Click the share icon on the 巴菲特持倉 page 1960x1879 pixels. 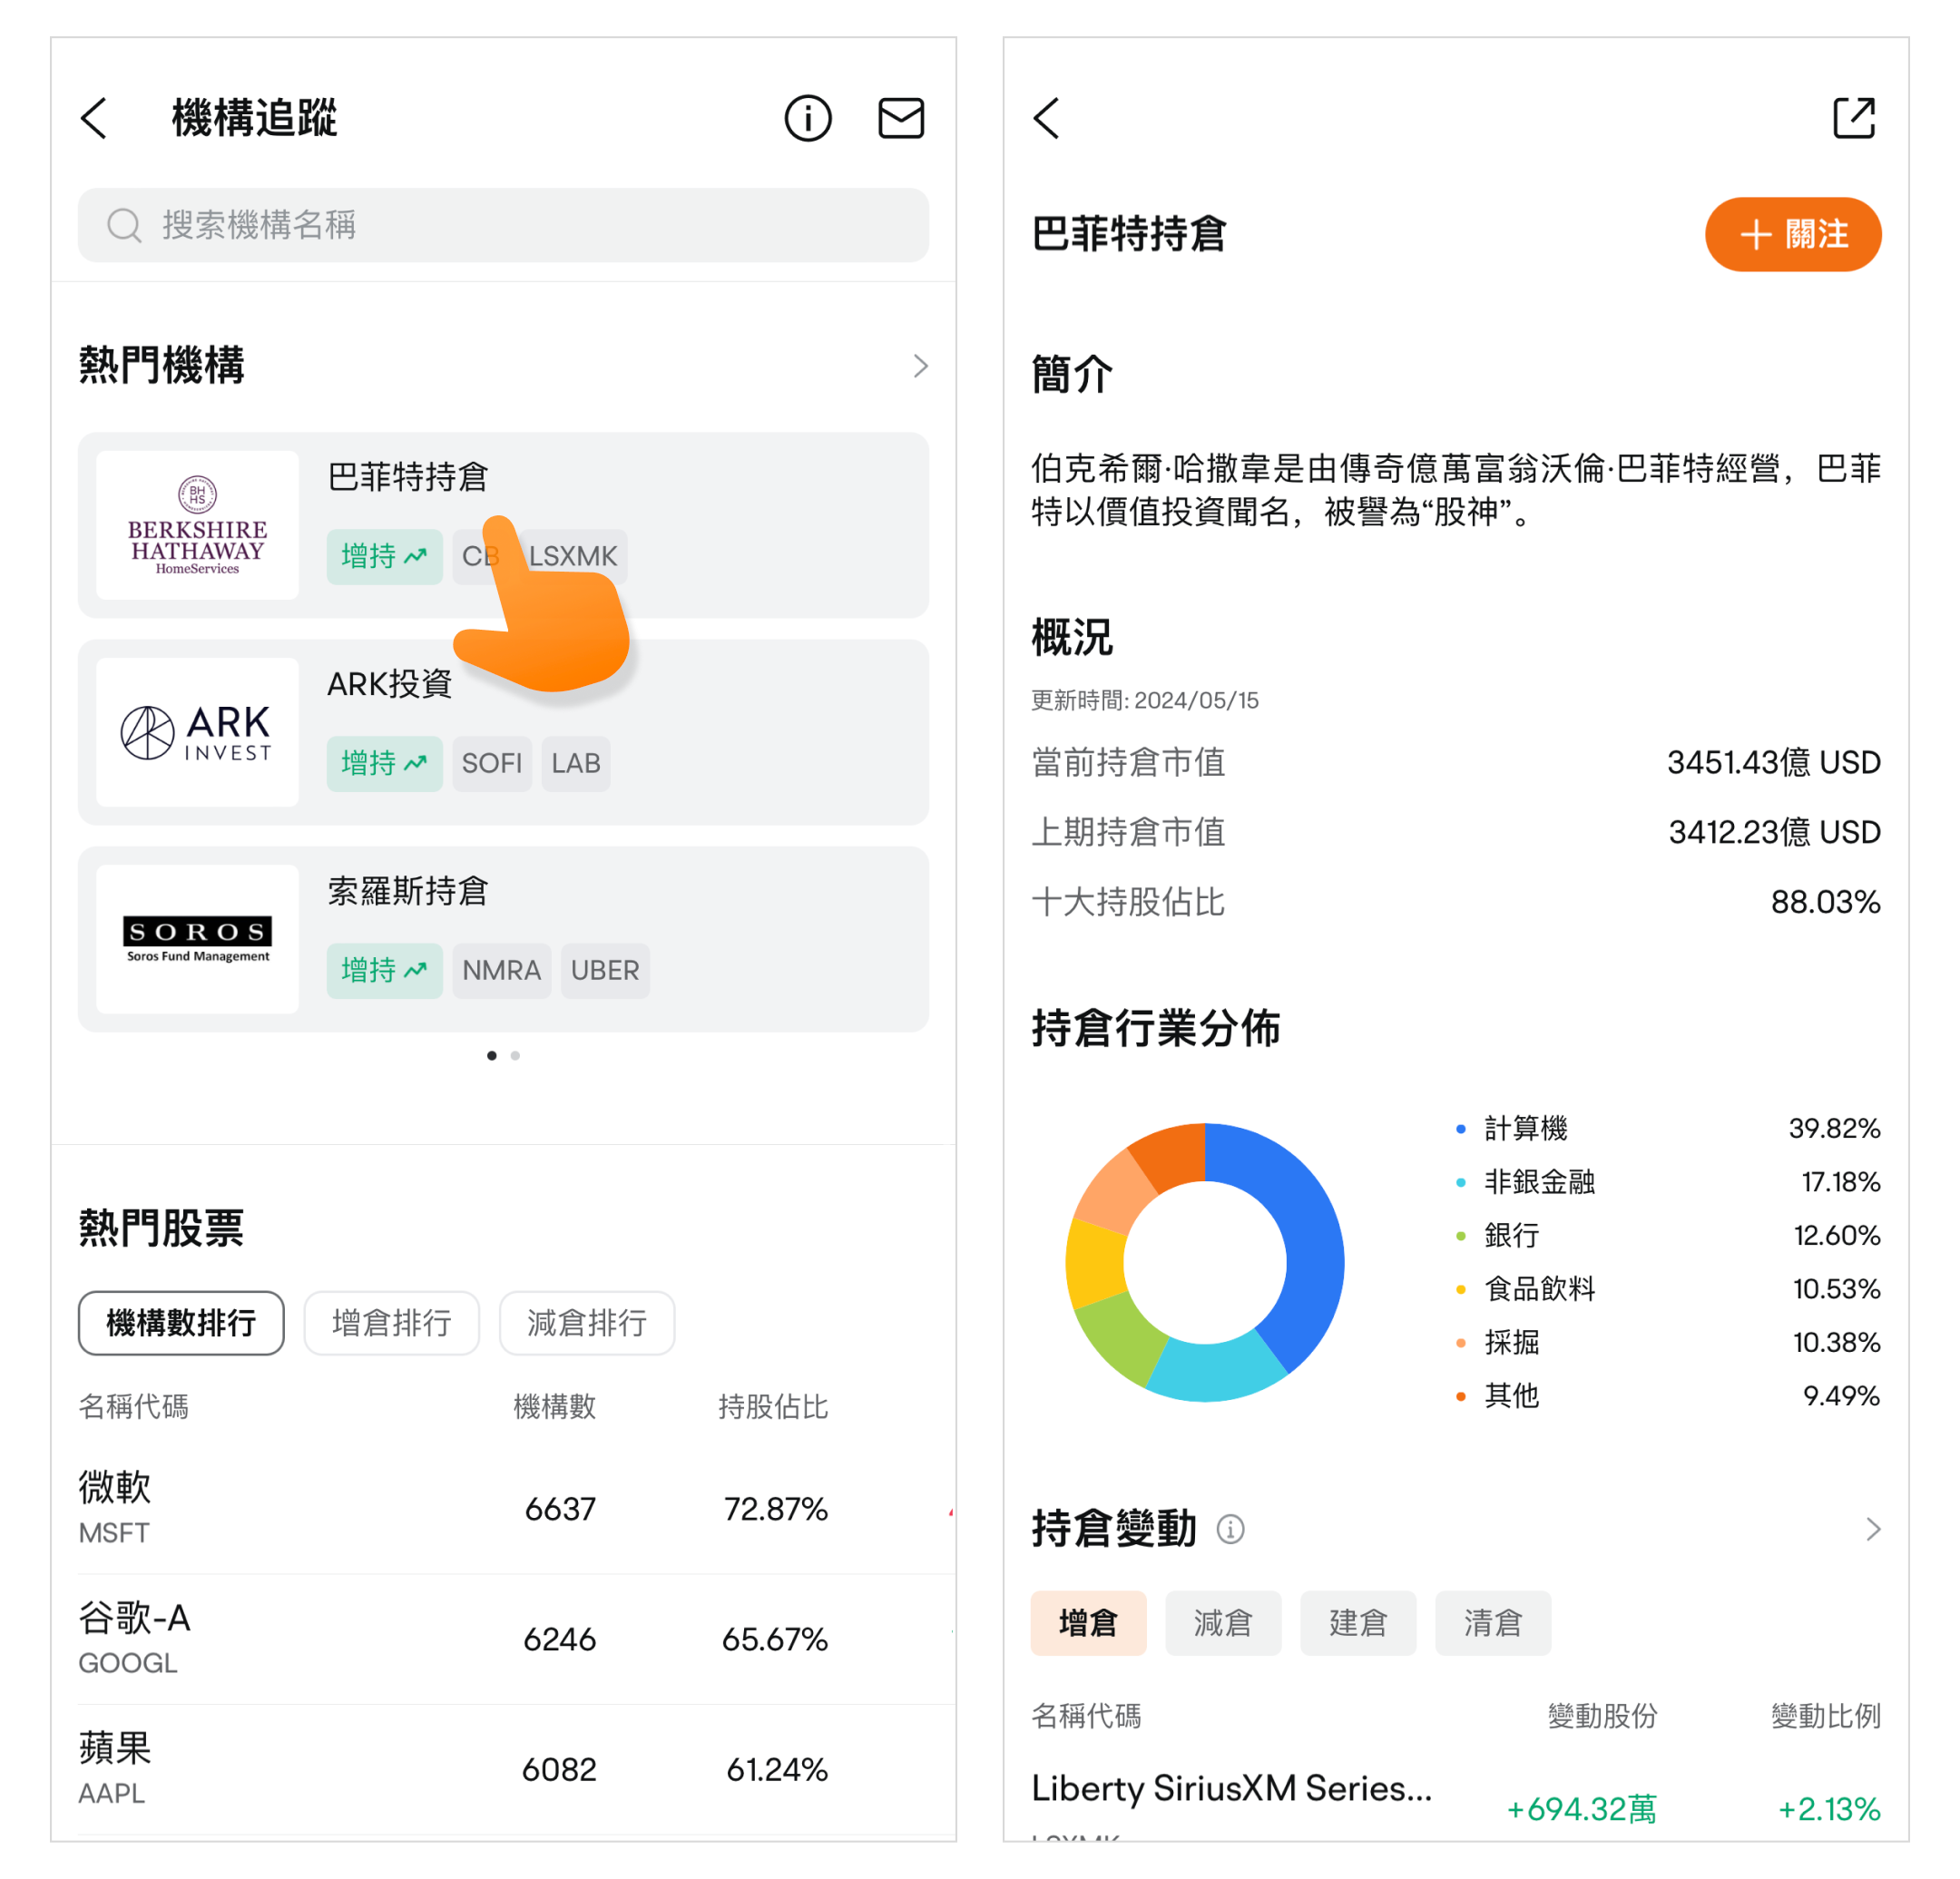pos(1853,118)
